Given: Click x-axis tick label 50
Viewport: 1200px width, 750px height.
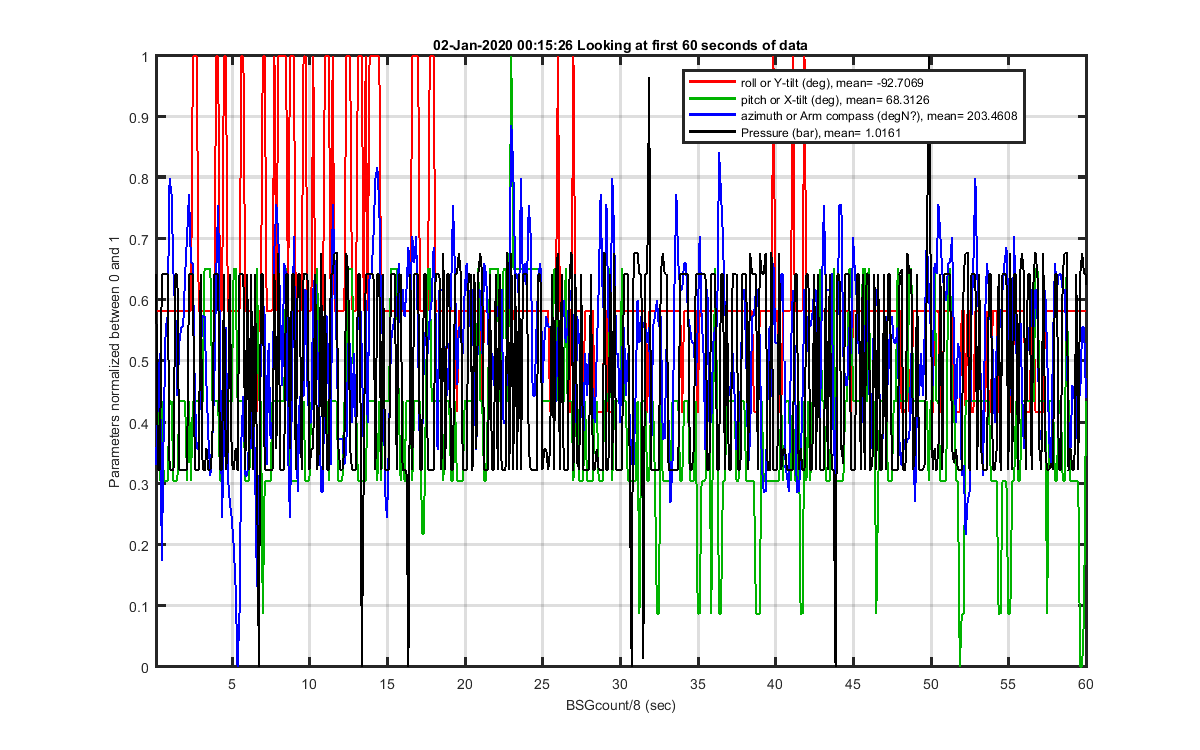Looking at the screenshot, I should (x=930, y=684).
